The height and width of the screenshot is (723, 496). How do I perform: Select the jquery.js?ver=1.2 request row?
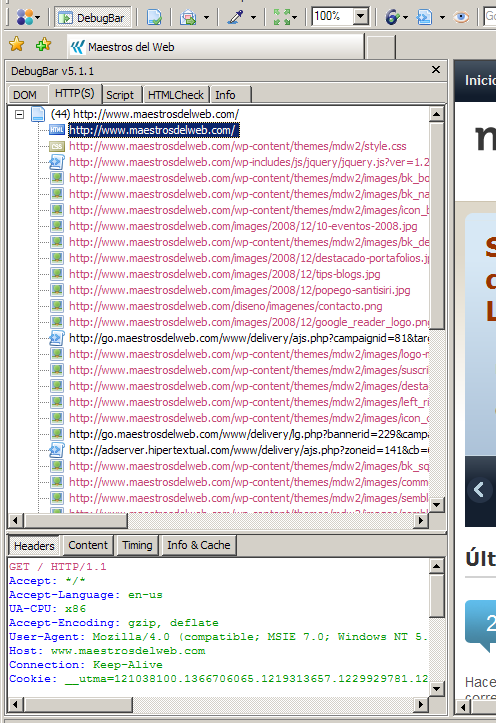tap(249, 162)
